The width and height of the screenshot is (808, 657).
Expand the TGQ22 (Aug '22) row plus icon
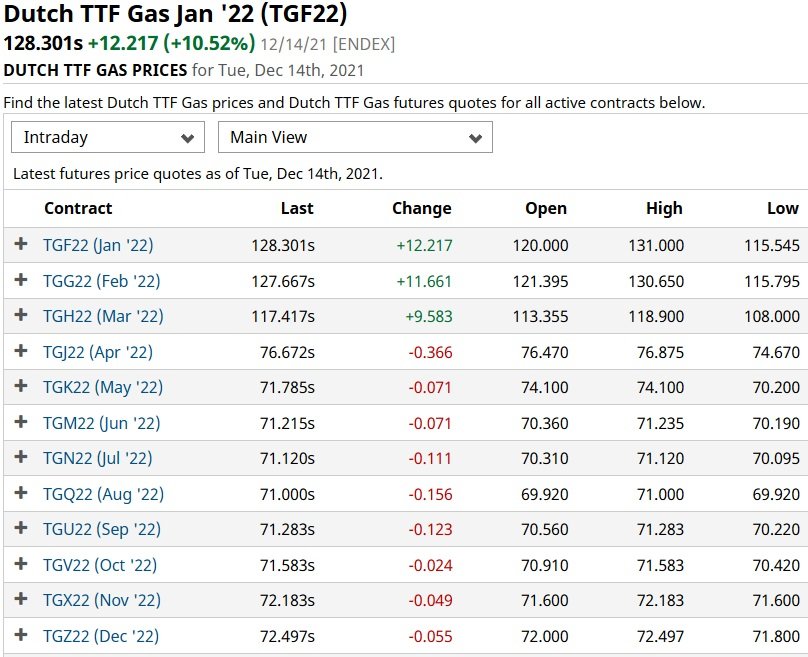click(x=21, y=493)
